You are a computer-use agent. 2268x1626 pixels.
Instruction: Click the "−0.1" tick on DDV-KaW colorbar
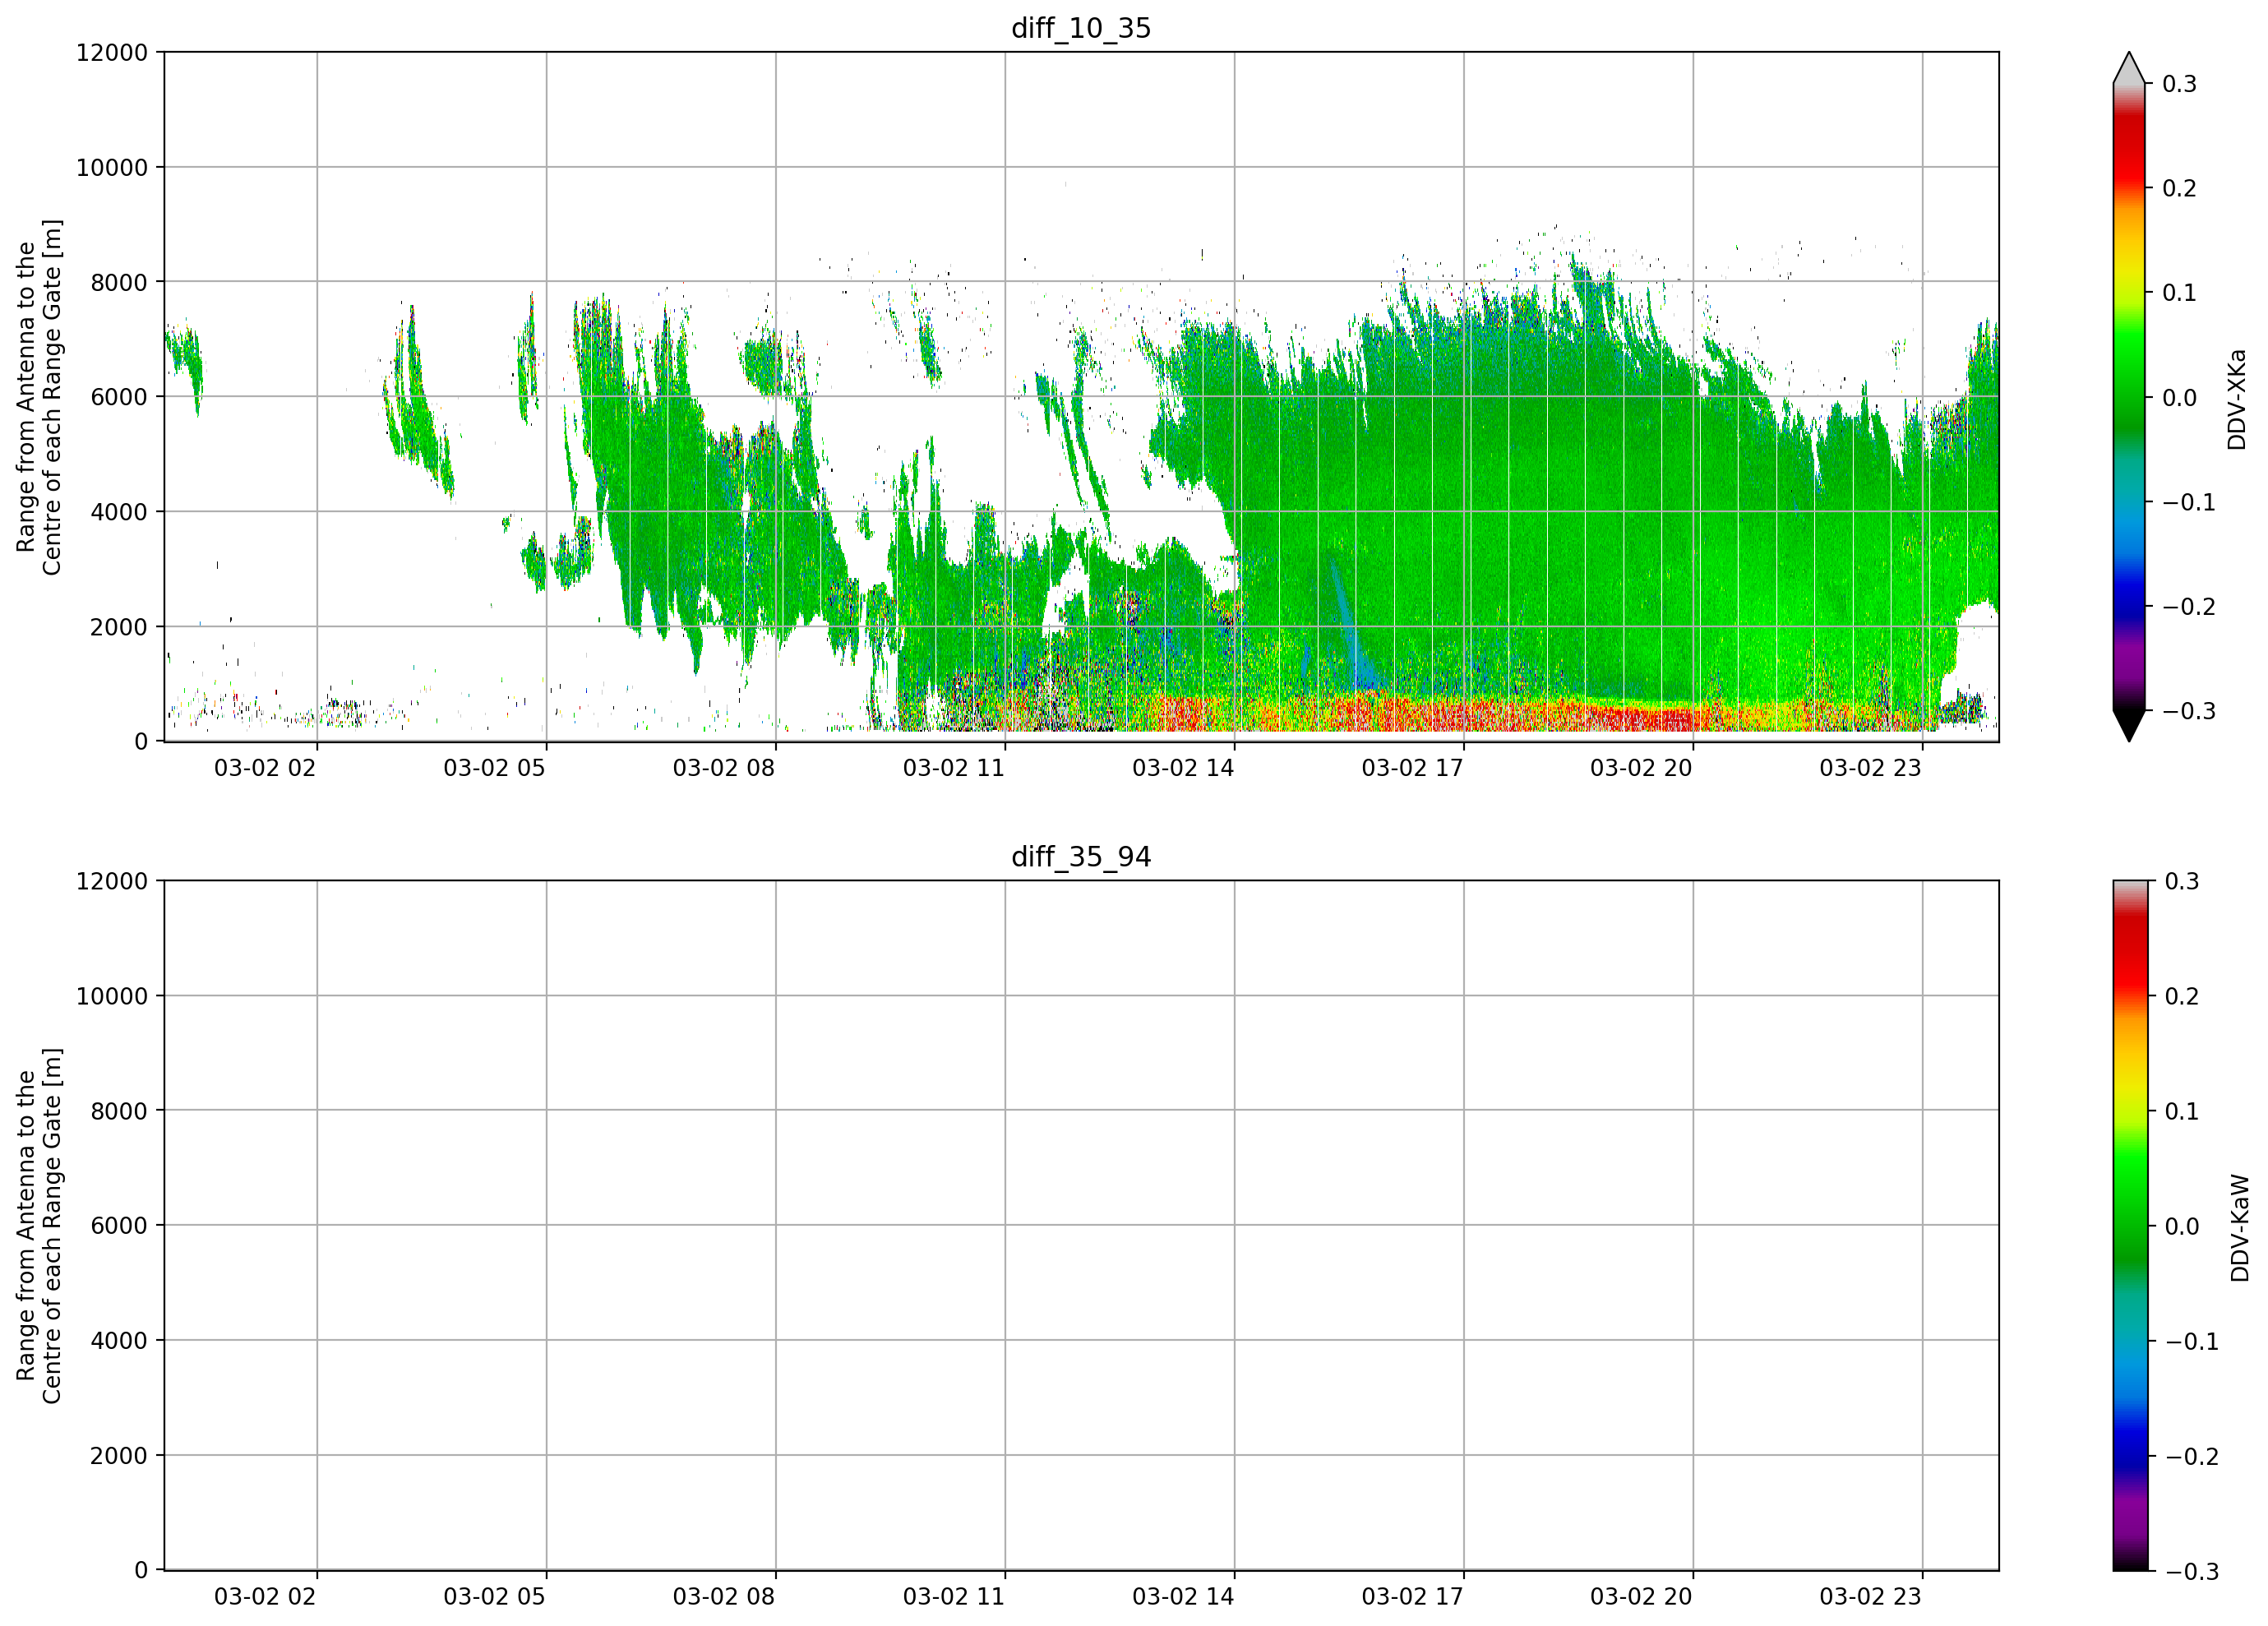[x=2192, y=1341]
